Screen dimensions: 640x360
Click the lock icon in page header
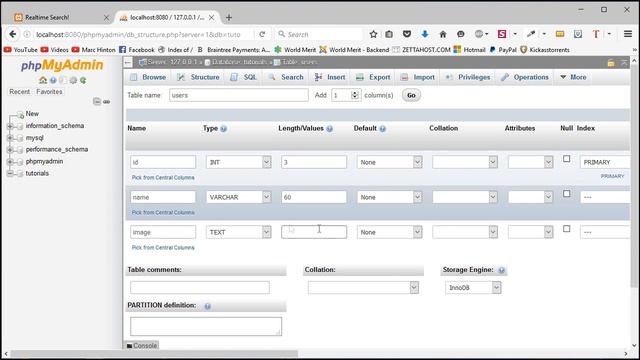point(611,62)
